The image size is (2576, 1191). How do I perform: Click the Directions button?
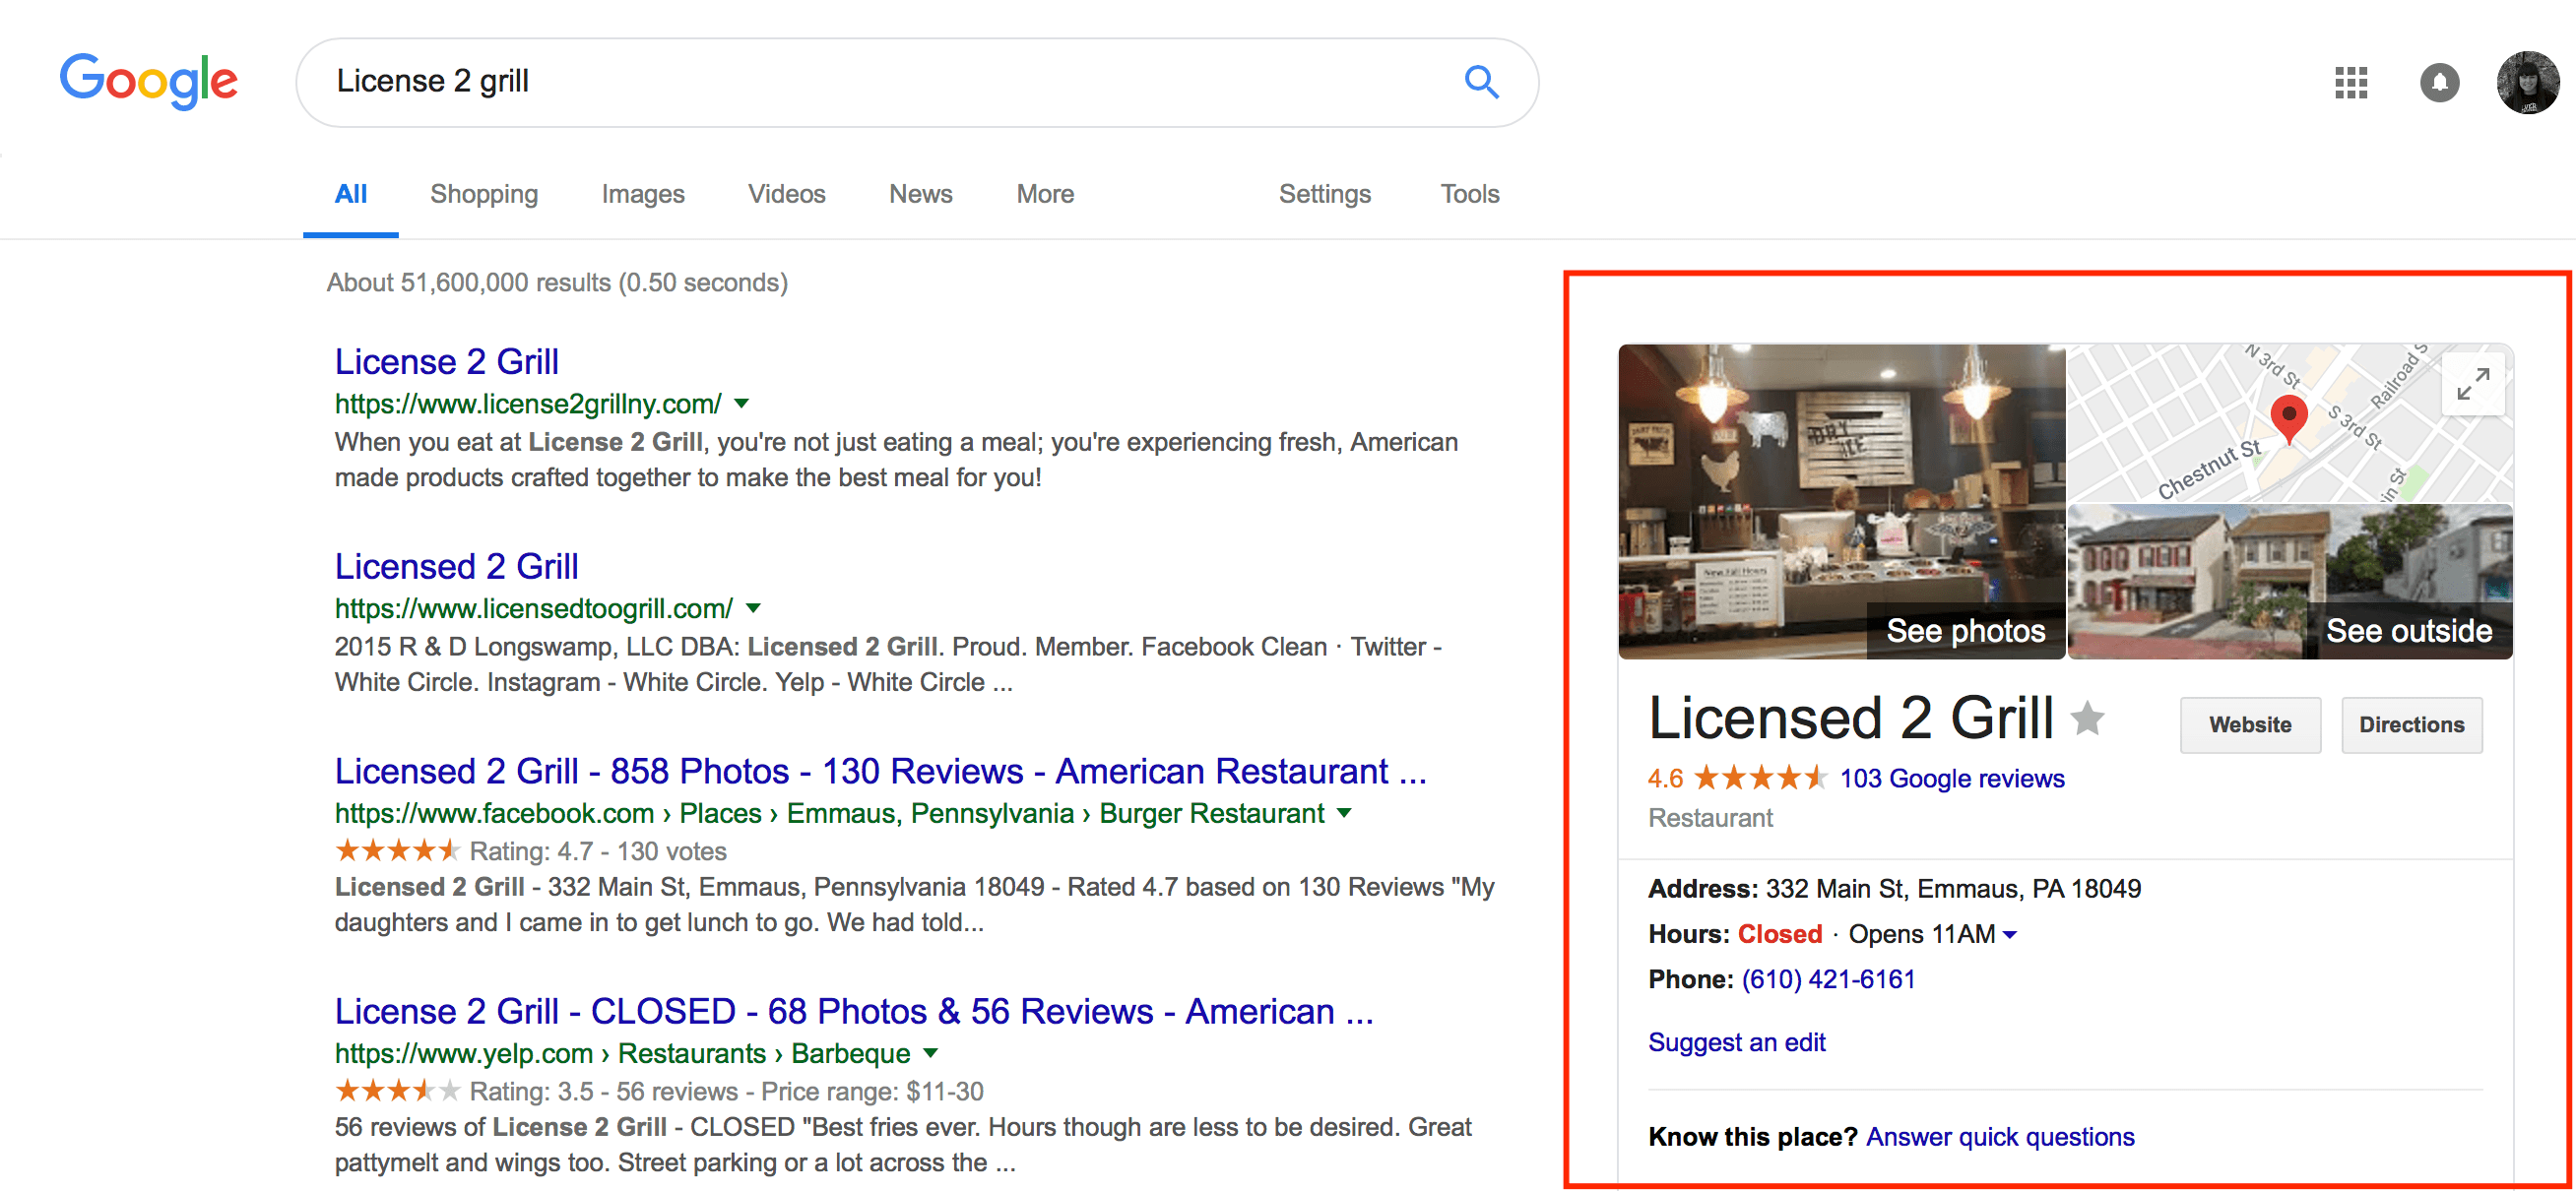[2411, 725]
